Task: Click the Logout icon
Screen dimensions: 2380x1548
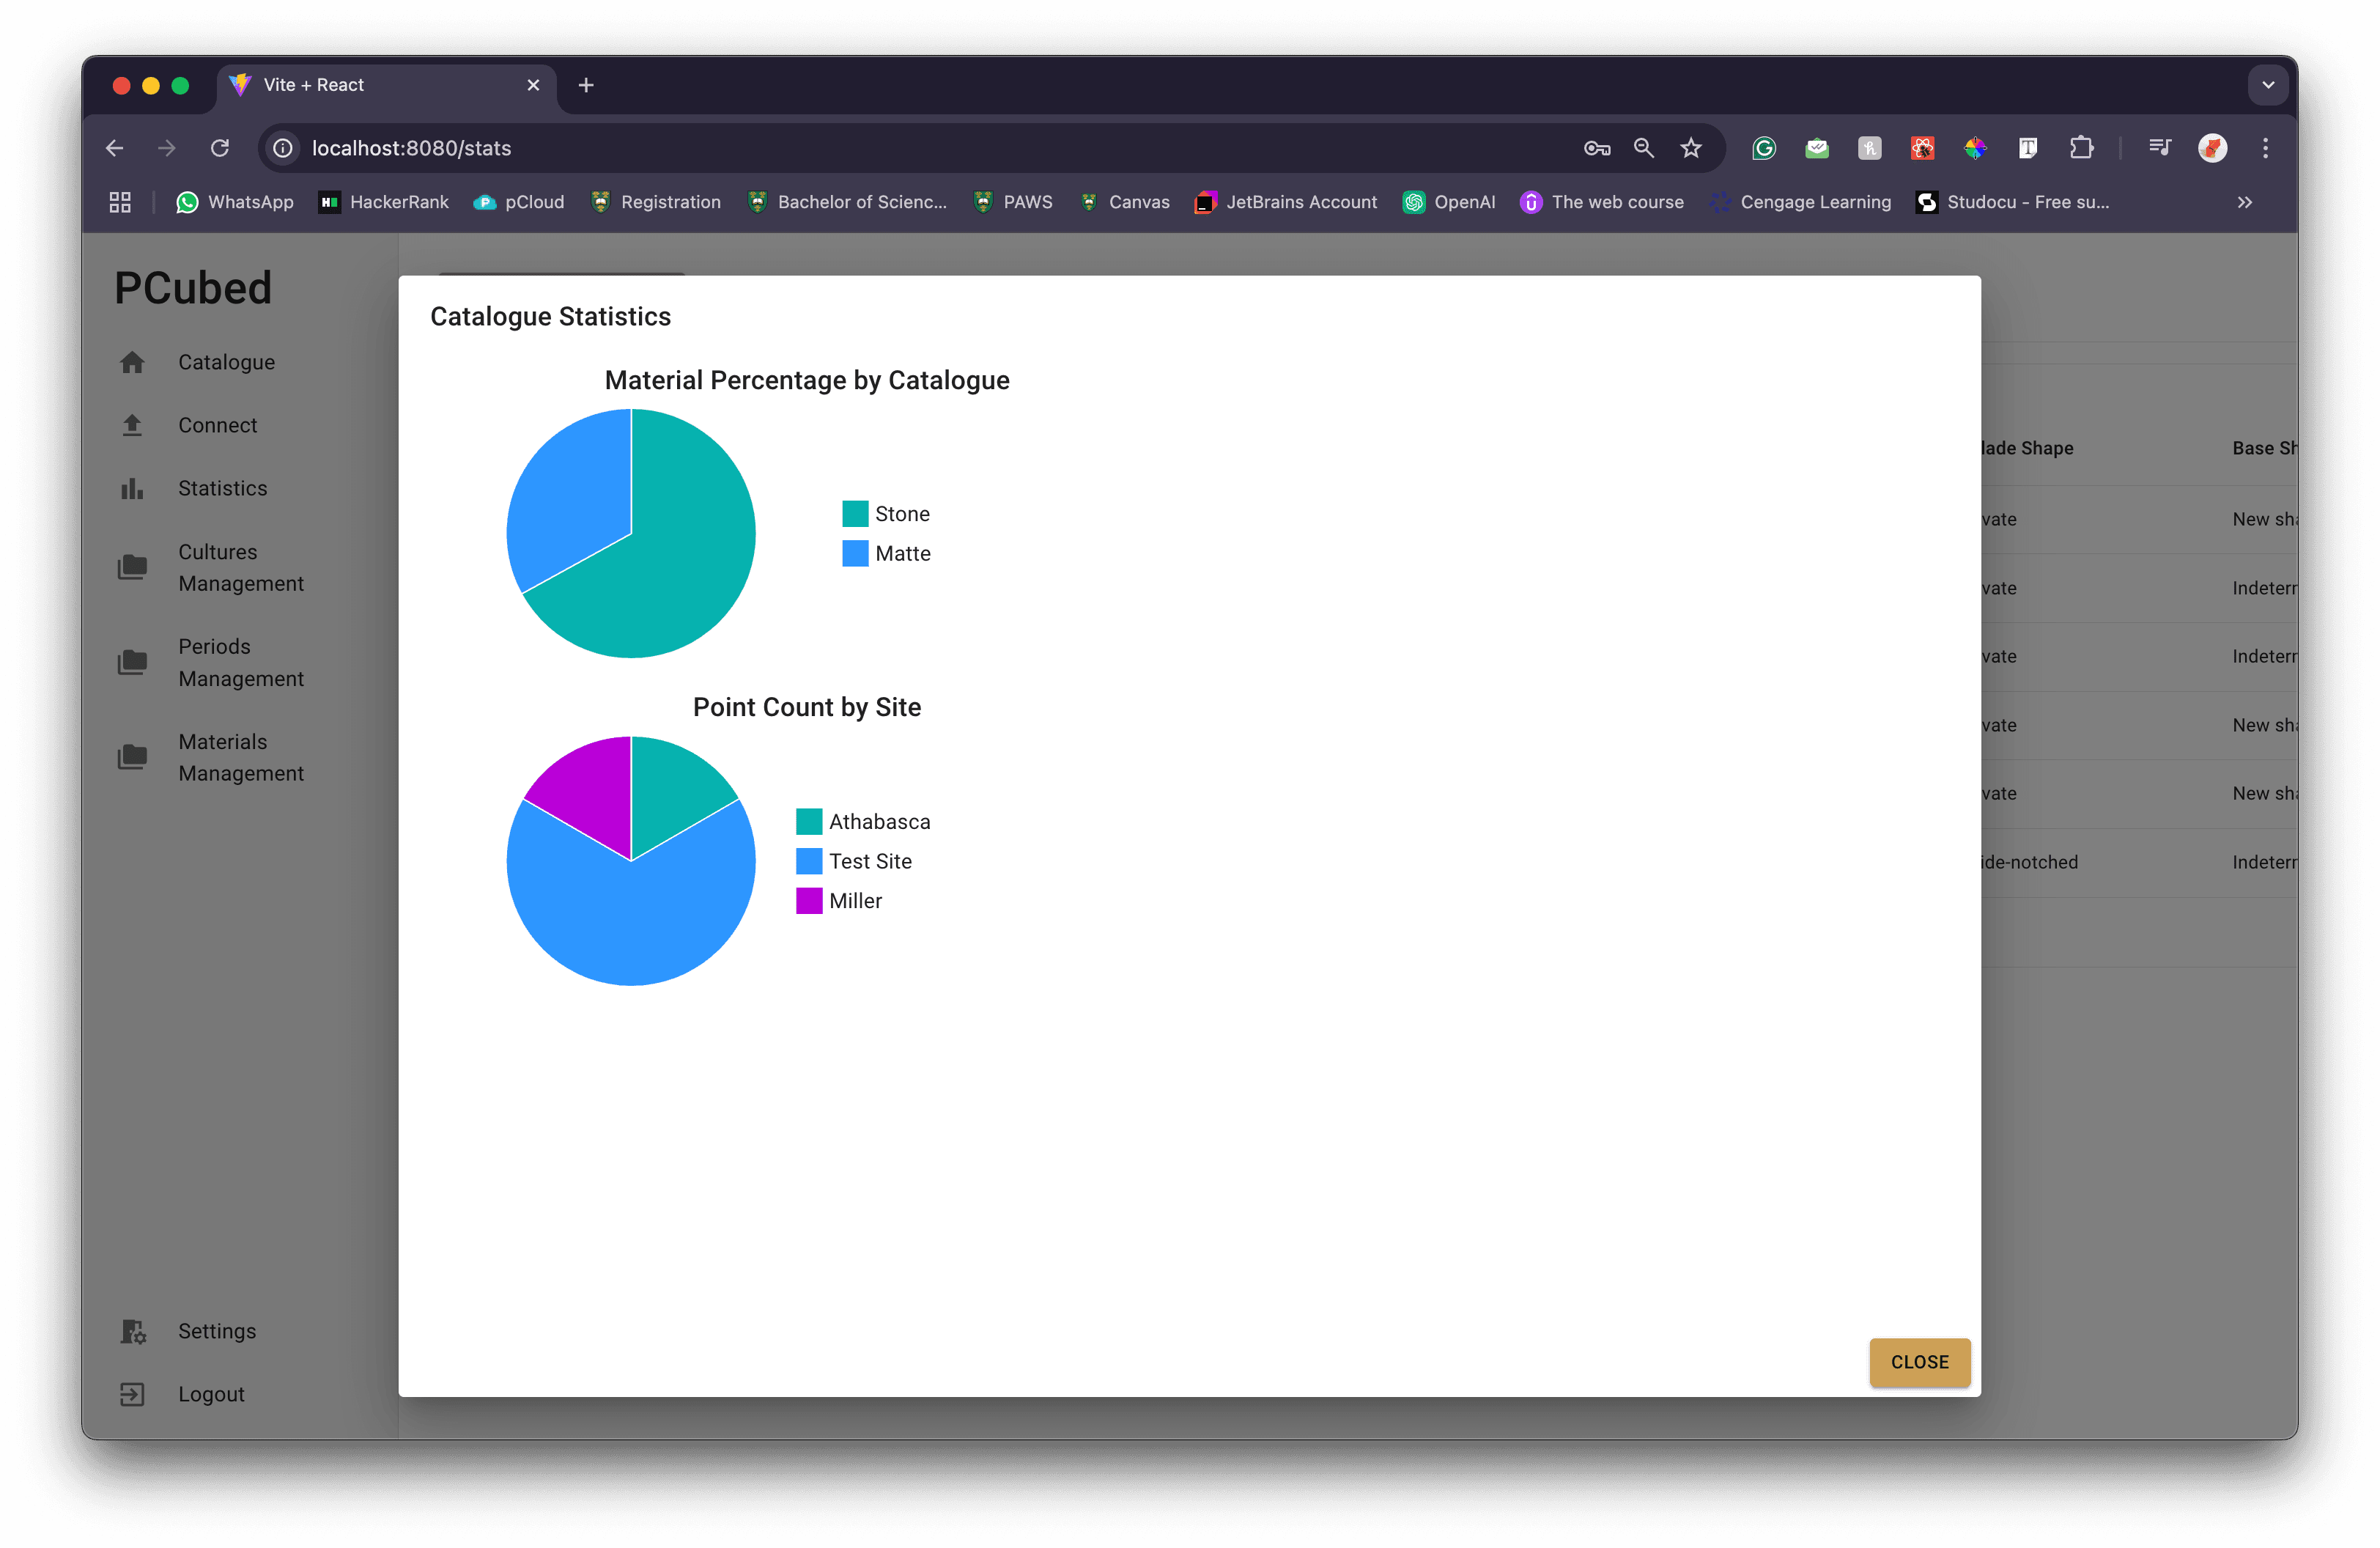Action: tap(132, 1394)
